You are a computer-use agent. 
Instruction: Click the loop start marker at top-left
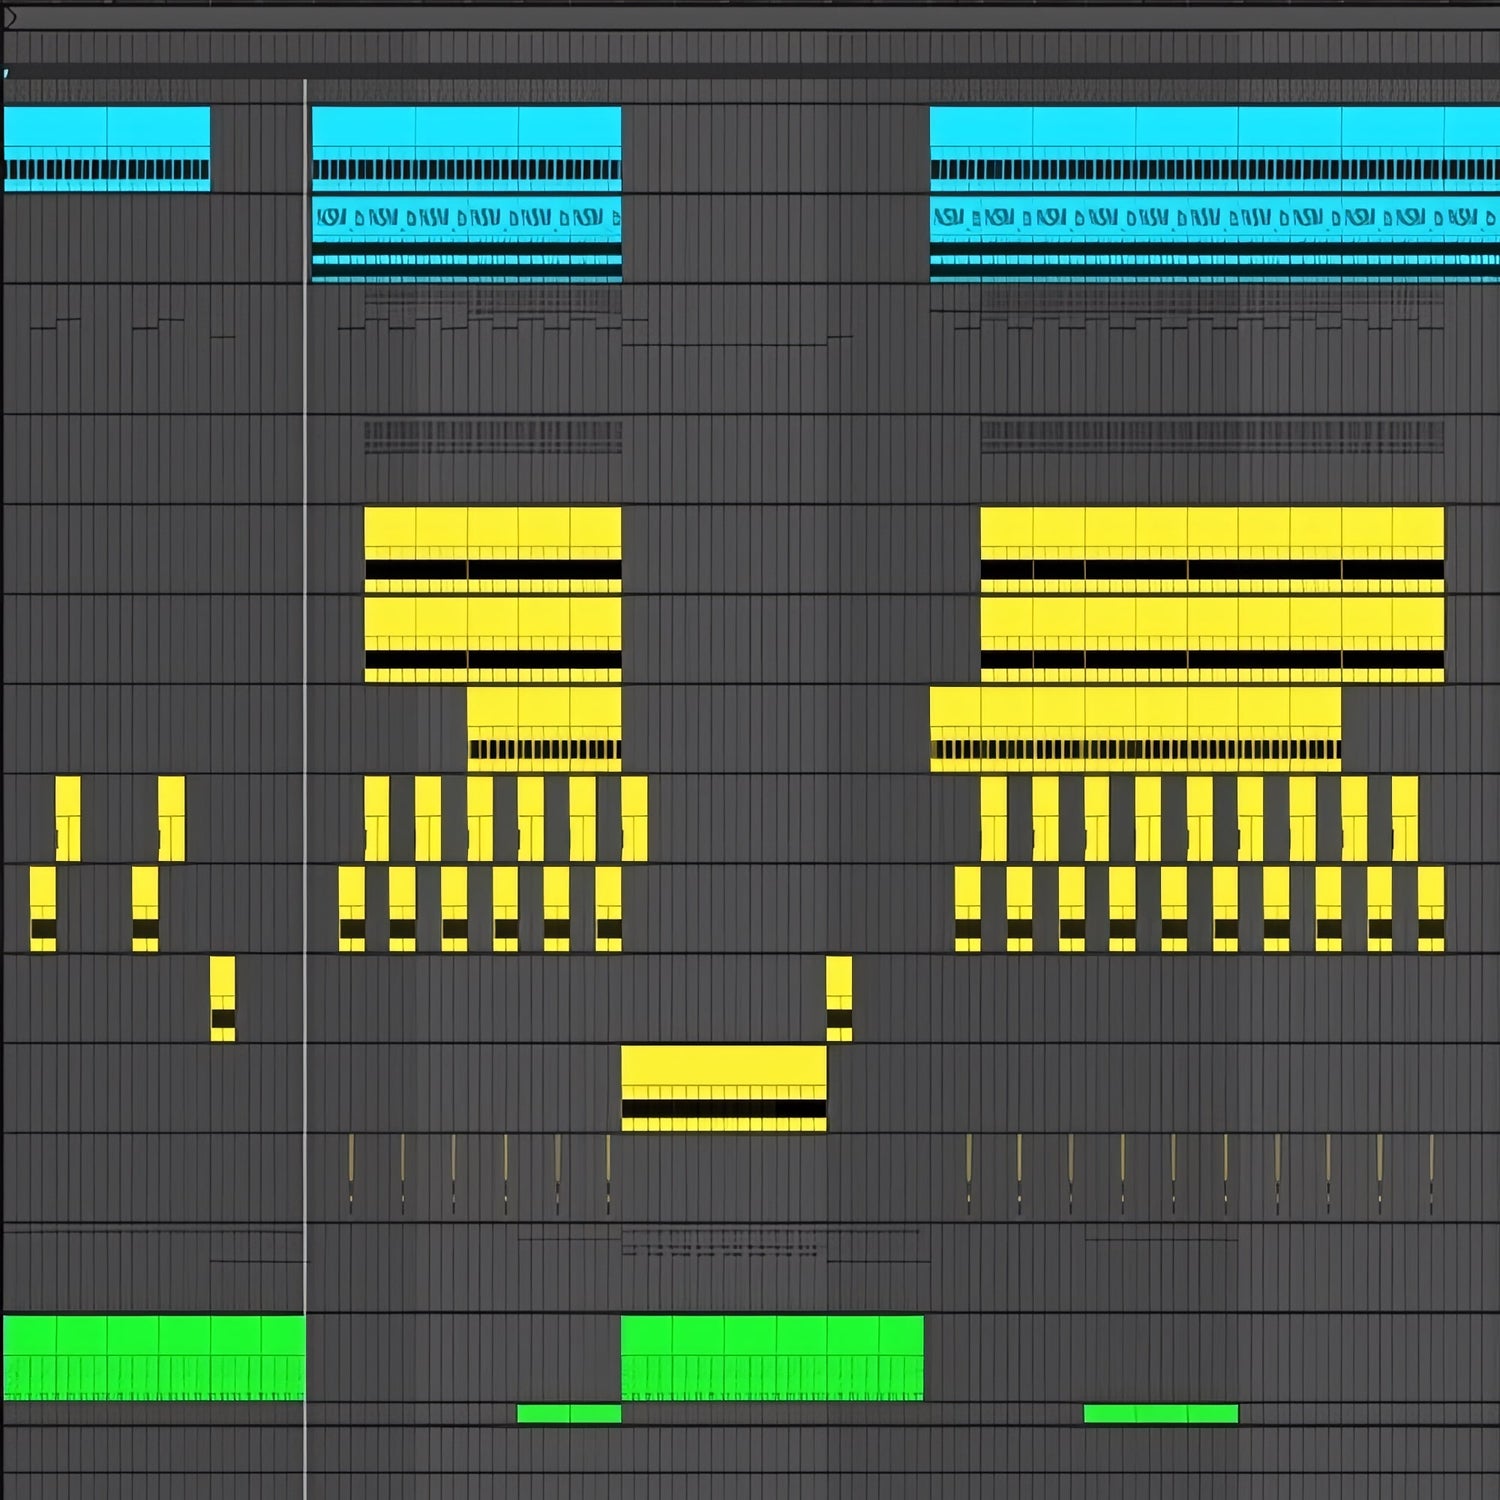(10, 17)
